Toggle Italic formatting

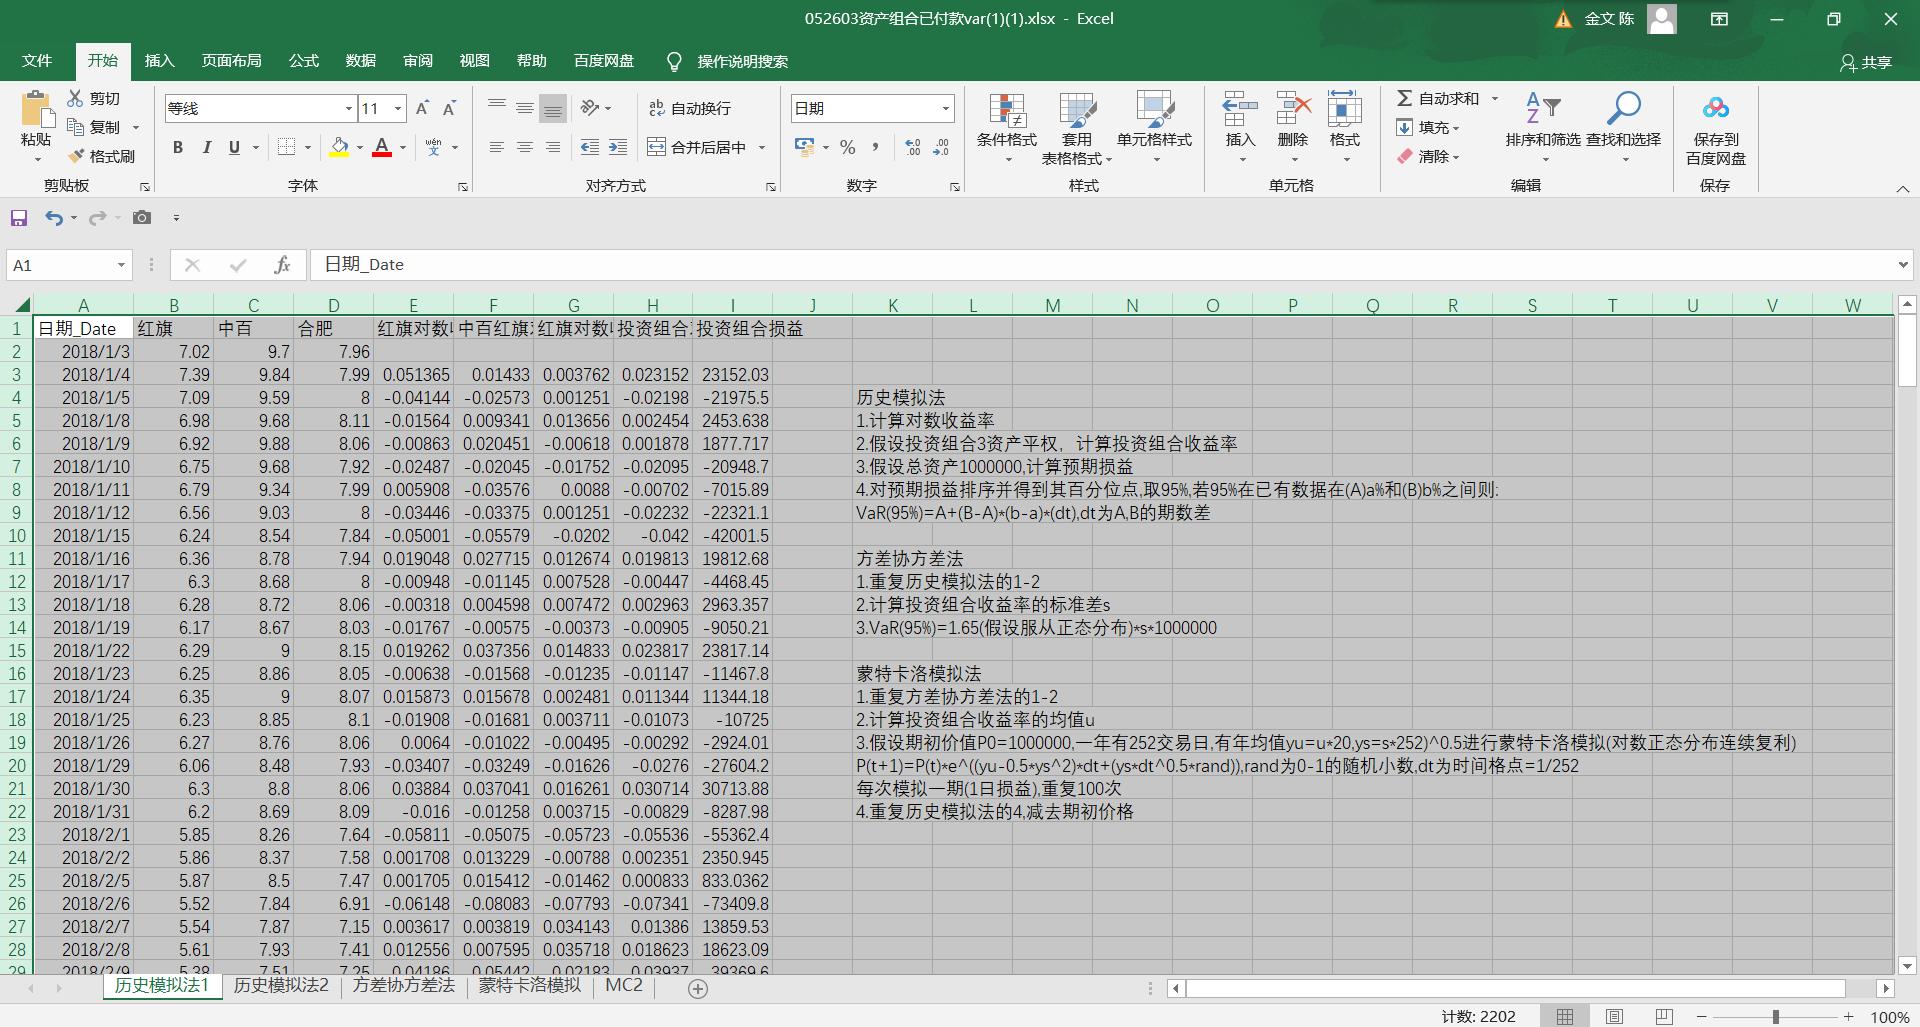[206, 147]
